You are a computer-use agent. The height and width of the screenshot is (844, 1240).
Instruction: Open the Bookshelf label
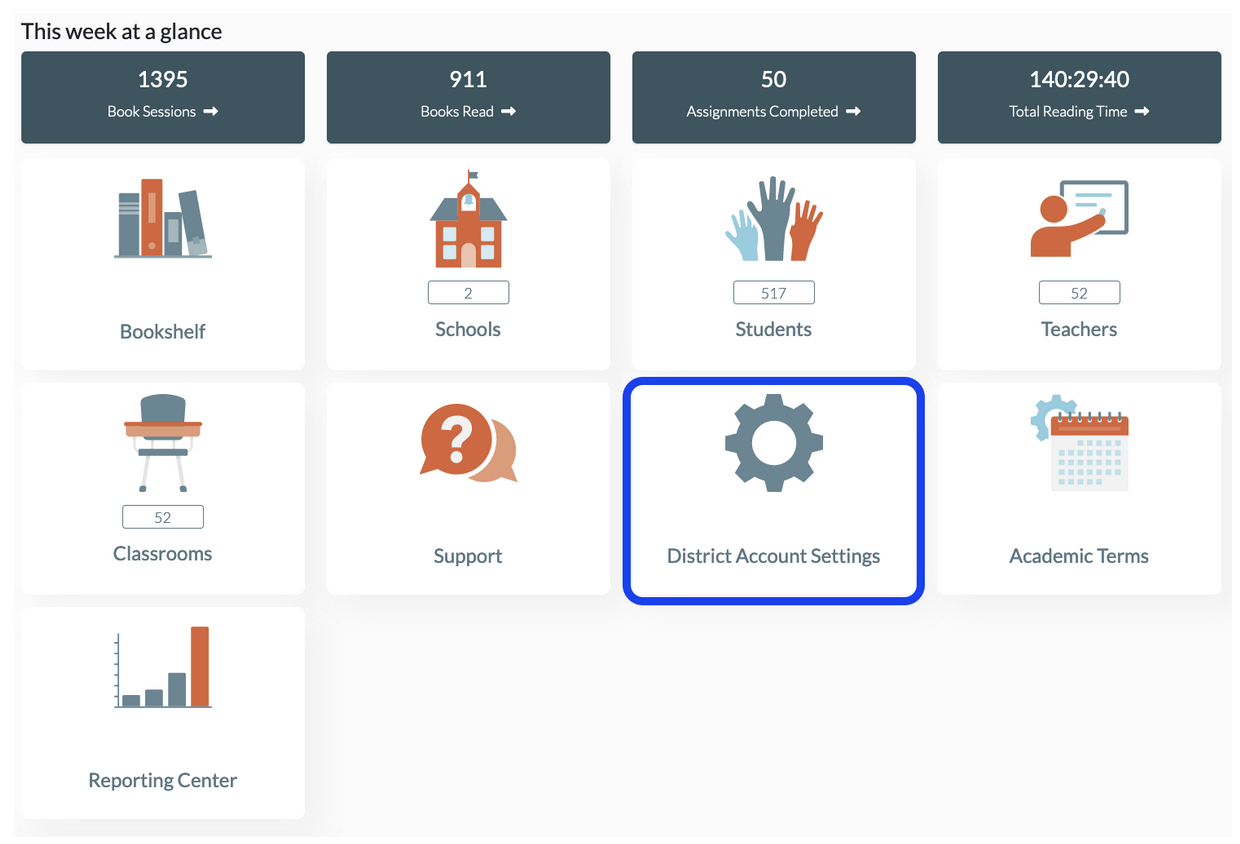[x=163, y=332]
